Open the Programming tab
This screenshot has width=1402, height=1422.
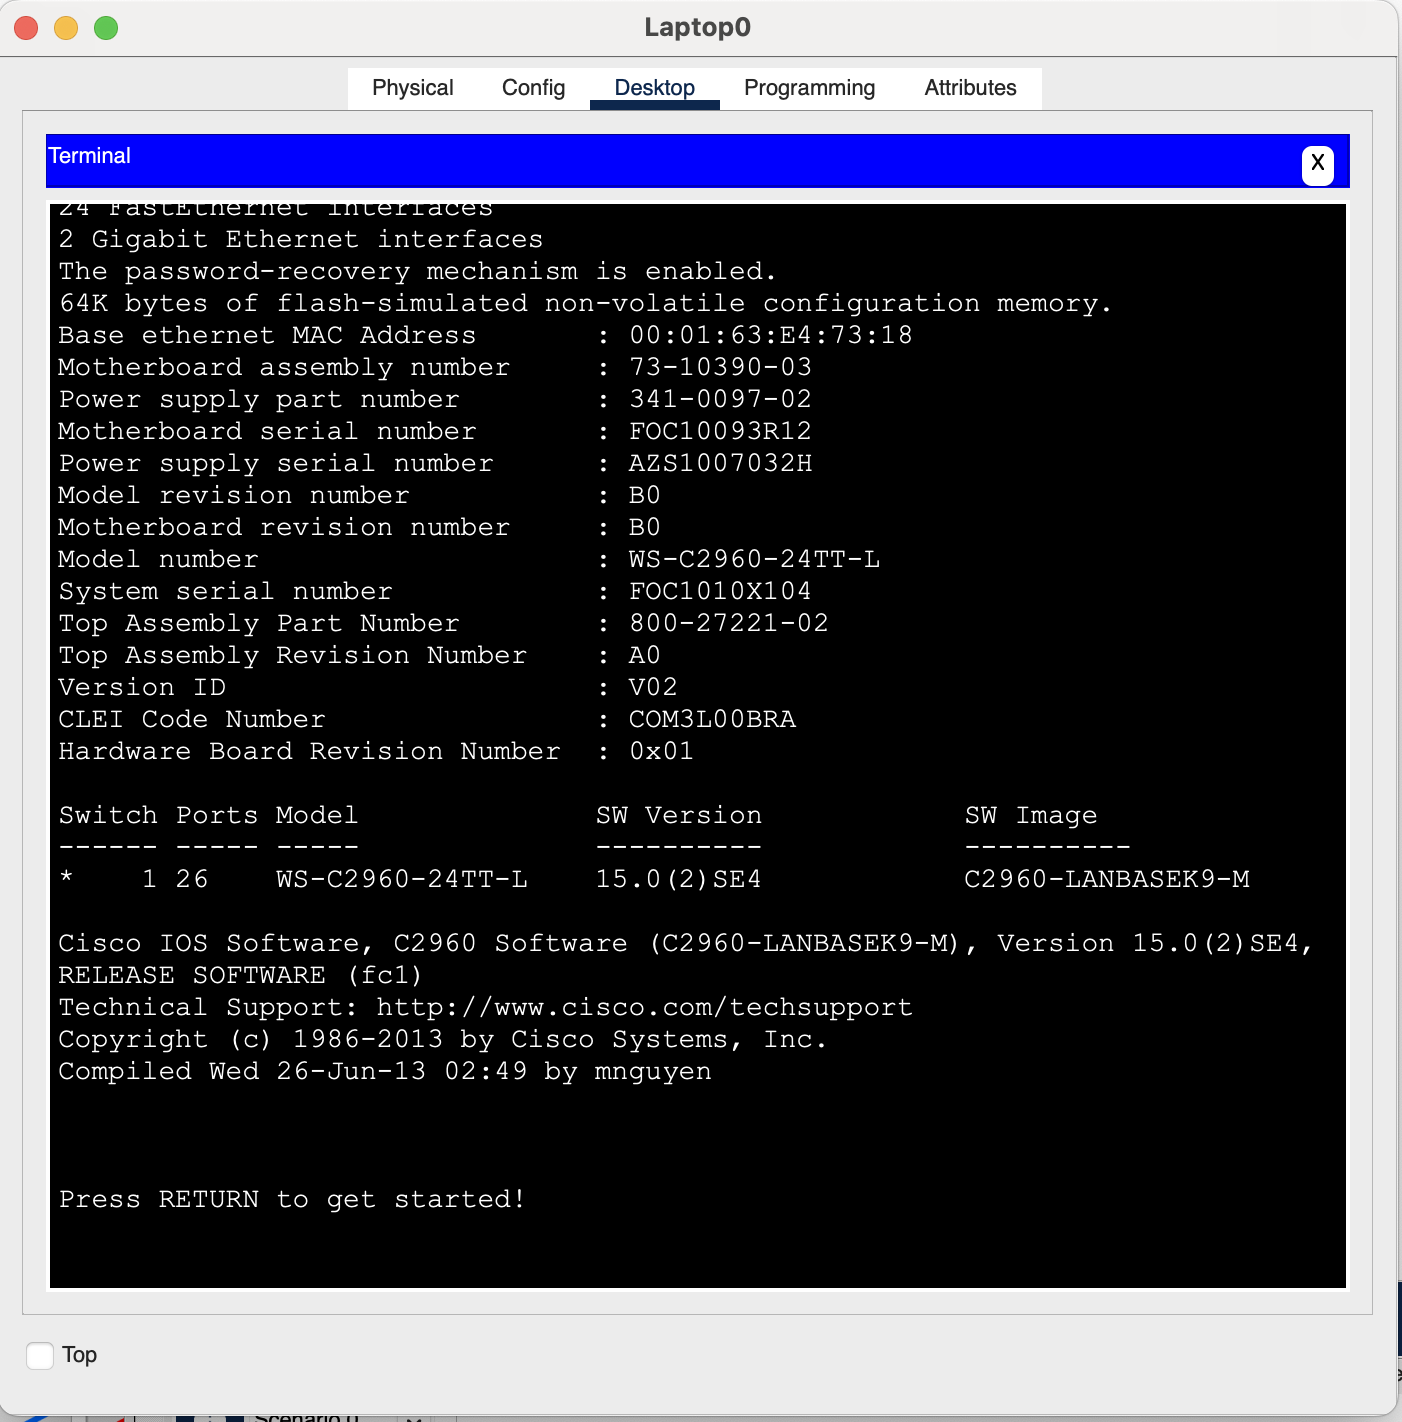pos(809,88)
